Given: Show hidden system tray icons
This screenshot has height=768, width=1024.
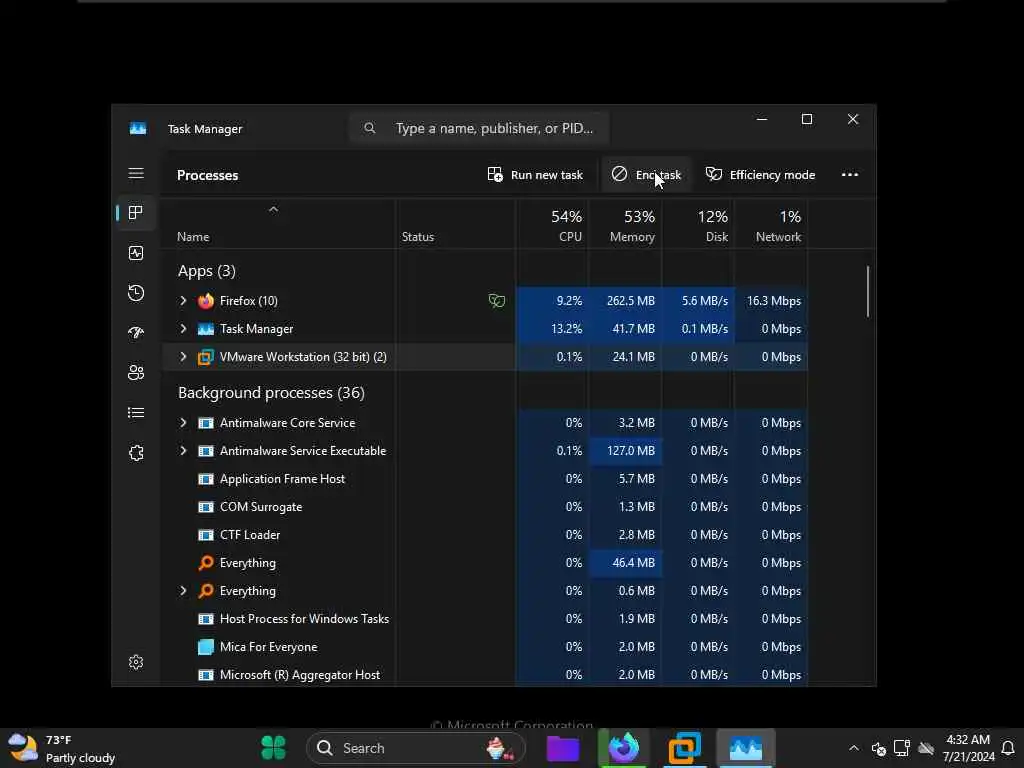Looking at the screenshot, I should pos(854,748).
